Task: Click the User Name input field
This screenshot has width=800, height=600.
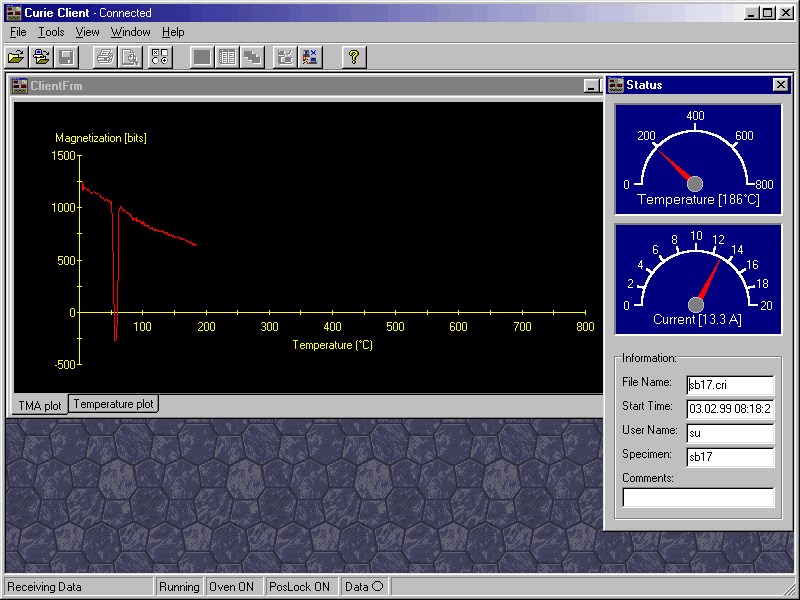Action: pyautogui.click(x=730, y=433)
